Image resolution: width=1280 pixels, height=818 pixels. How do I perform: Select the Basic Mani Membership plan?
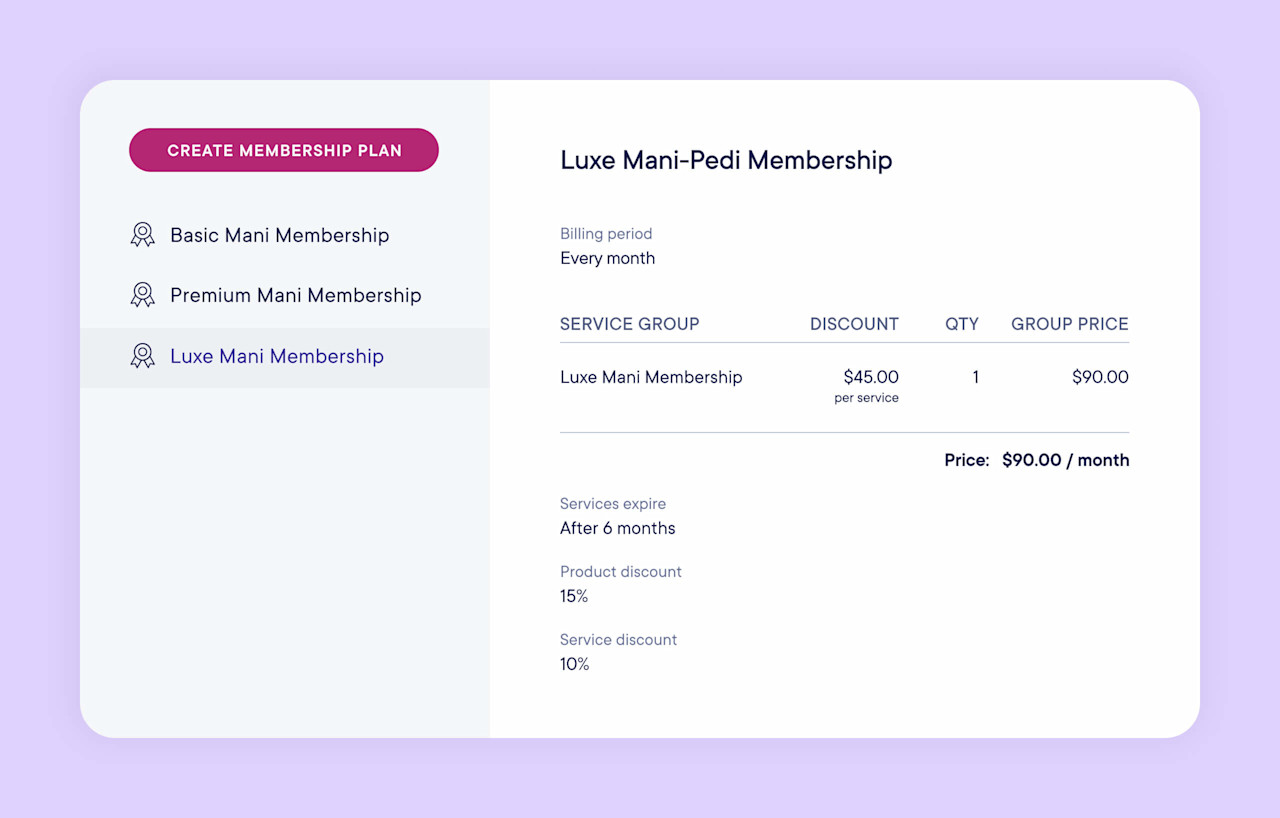coord(279,235)
